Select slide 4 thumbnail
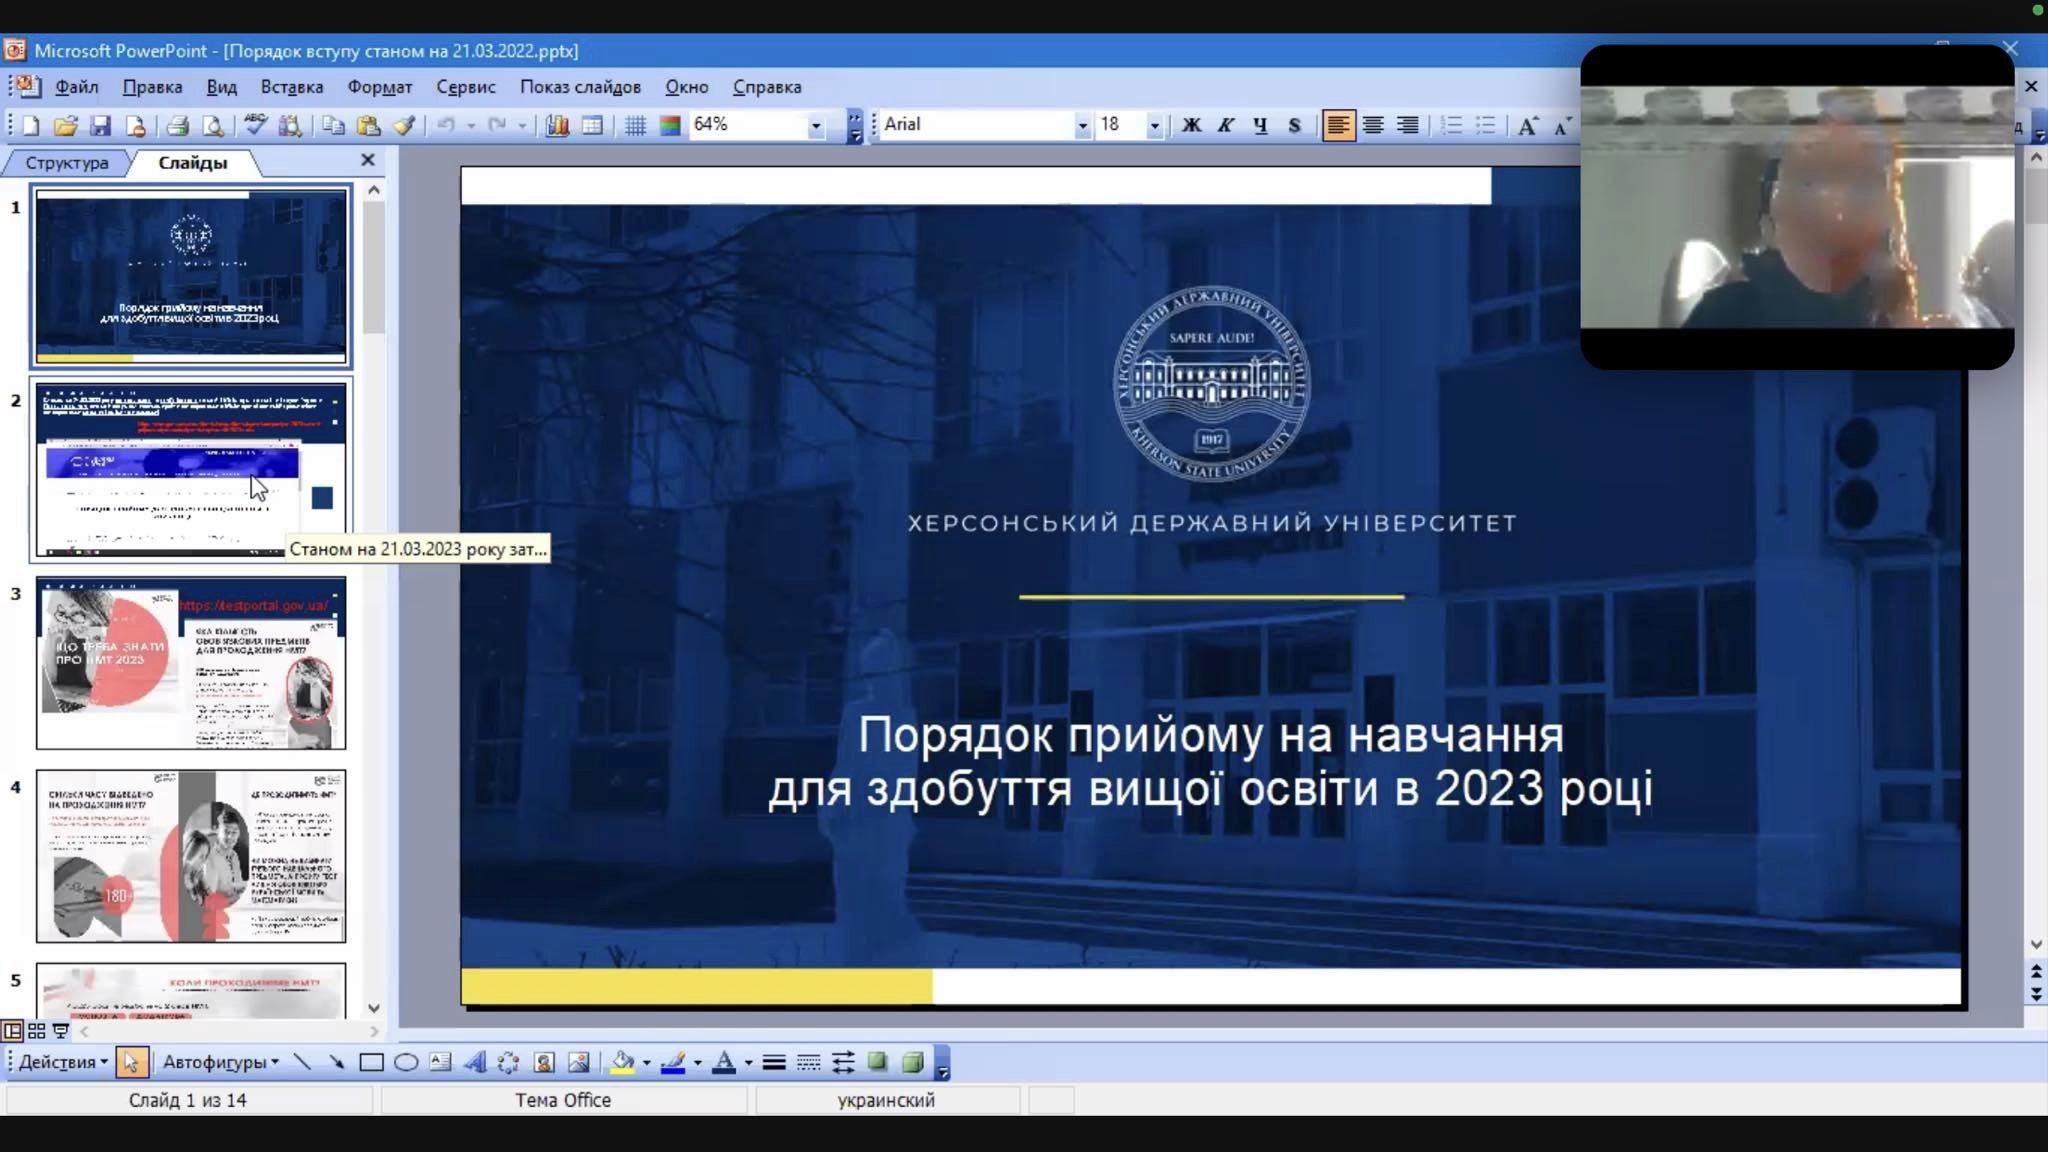Screen dimensions: 2048x1152 (x=191, y=856)
